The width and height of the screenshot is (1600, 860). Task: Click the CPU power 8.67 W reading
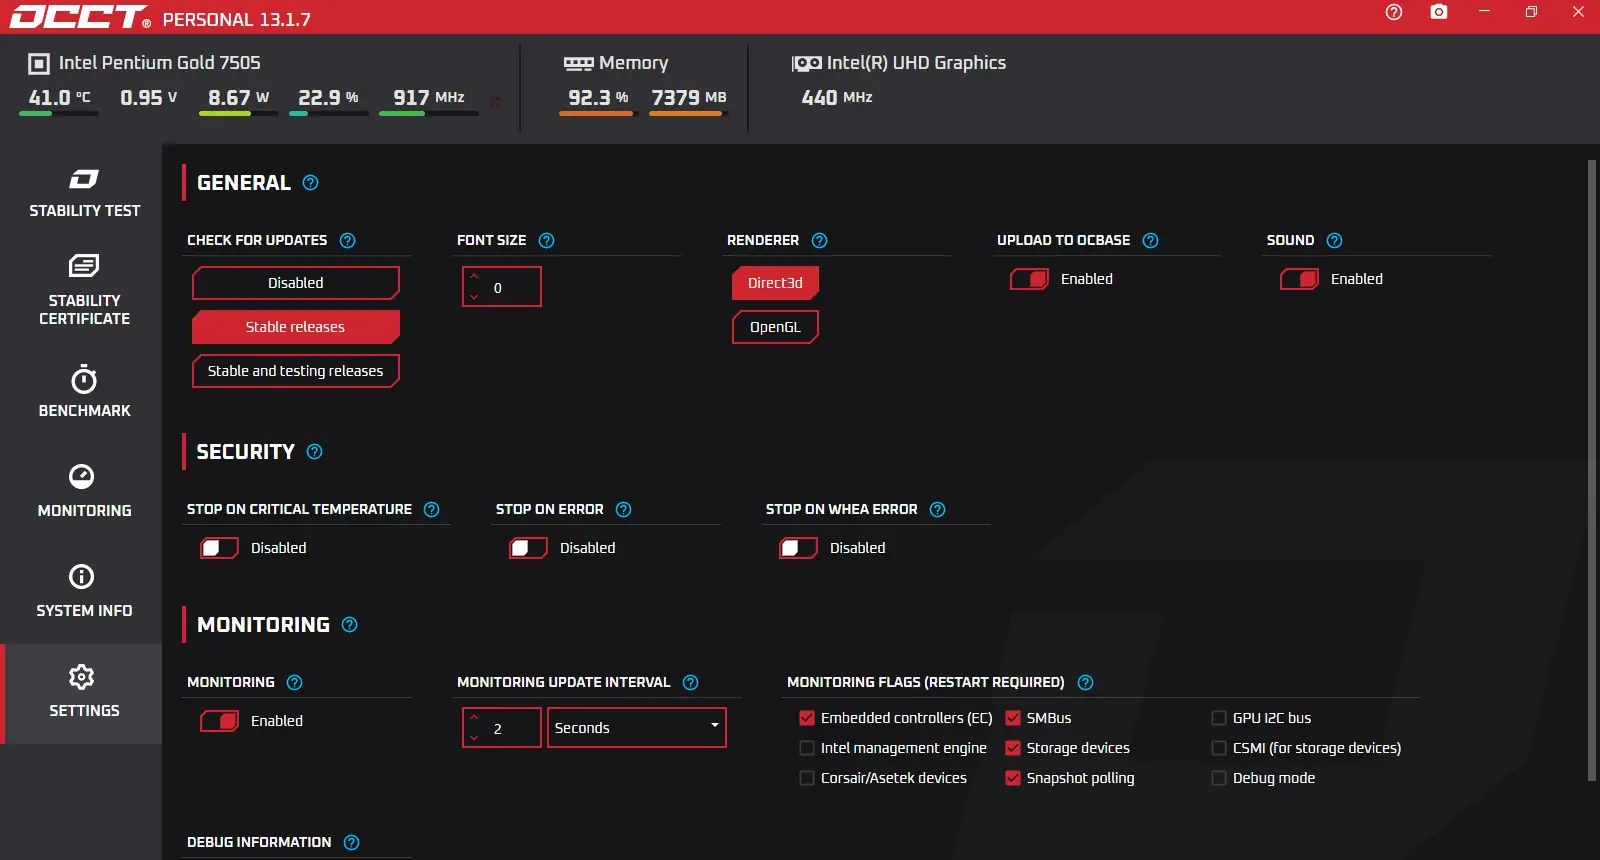pyautogui.click(x=238, y=98)
